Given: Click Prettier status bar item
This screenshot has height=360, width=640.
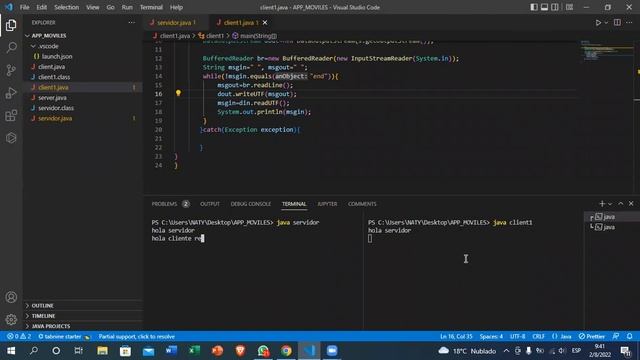Looking at the screenshot, I should tap(591, 336).
